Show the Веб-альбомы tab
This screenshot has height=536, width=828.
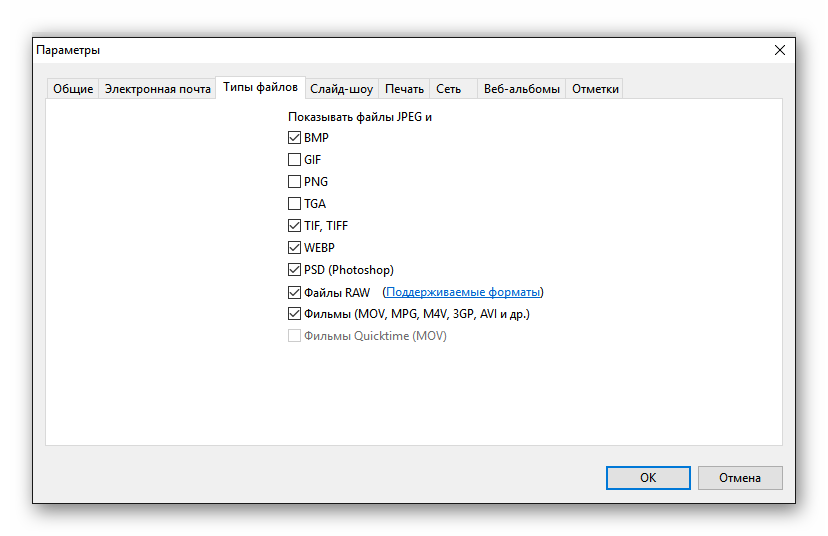pyautogui.click(x=521, y=89)
